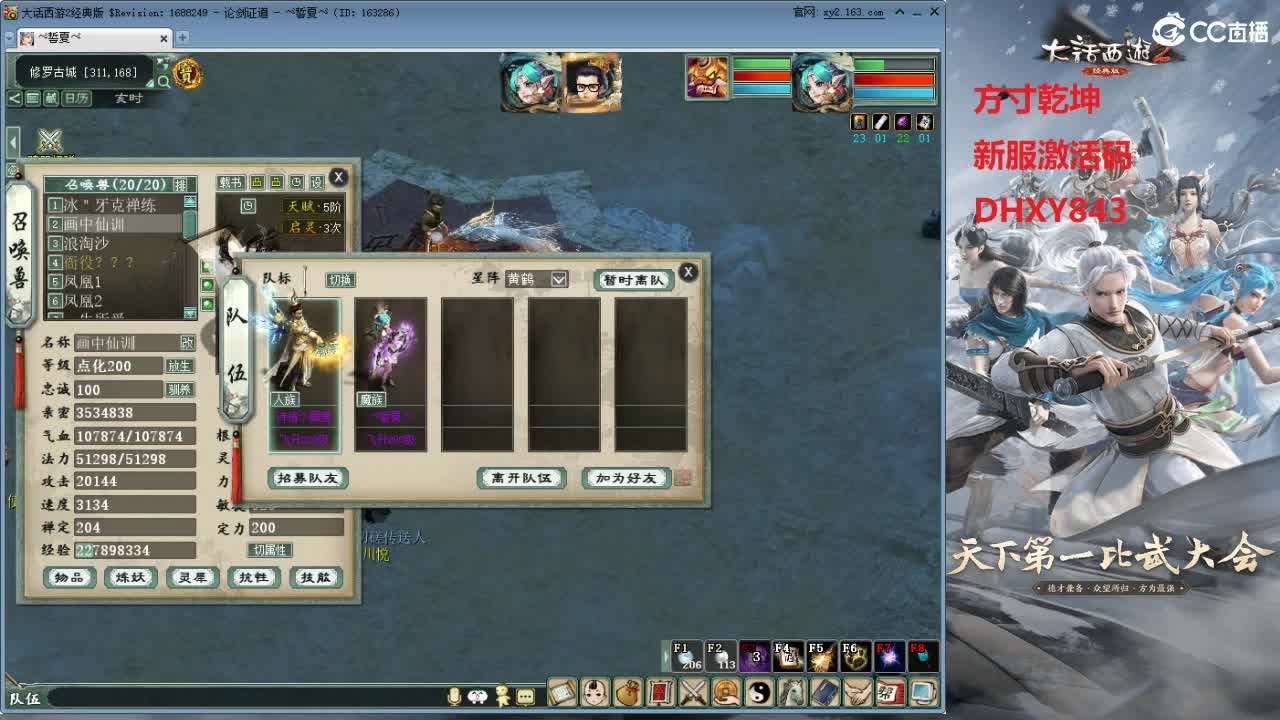Click the 暂时离队 button
This screenshot has width=1280, height=720.
pyautogui.click(x=634, y=280)
